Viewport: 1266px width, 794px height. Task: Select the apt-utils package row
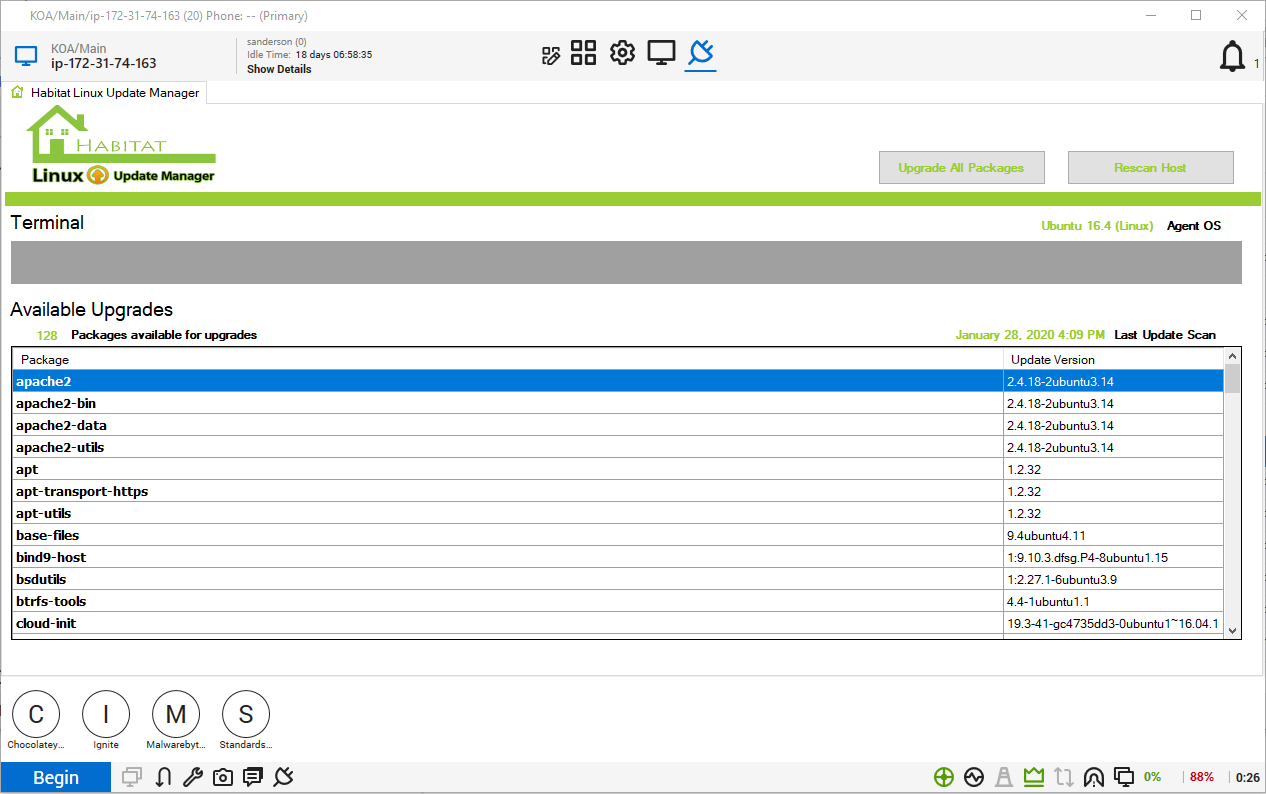pos(618,513)
